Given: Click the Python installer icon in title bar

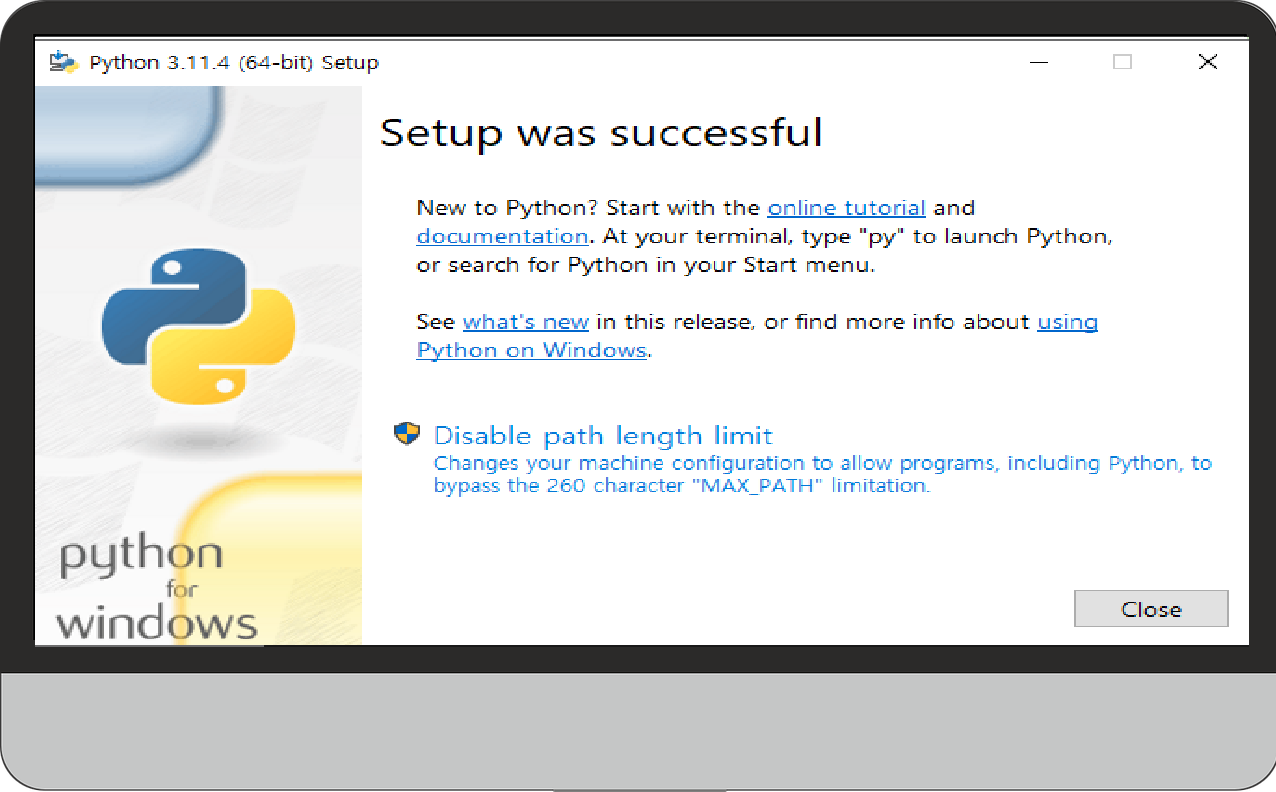Looking at the screenshot, I should point(64,62).
